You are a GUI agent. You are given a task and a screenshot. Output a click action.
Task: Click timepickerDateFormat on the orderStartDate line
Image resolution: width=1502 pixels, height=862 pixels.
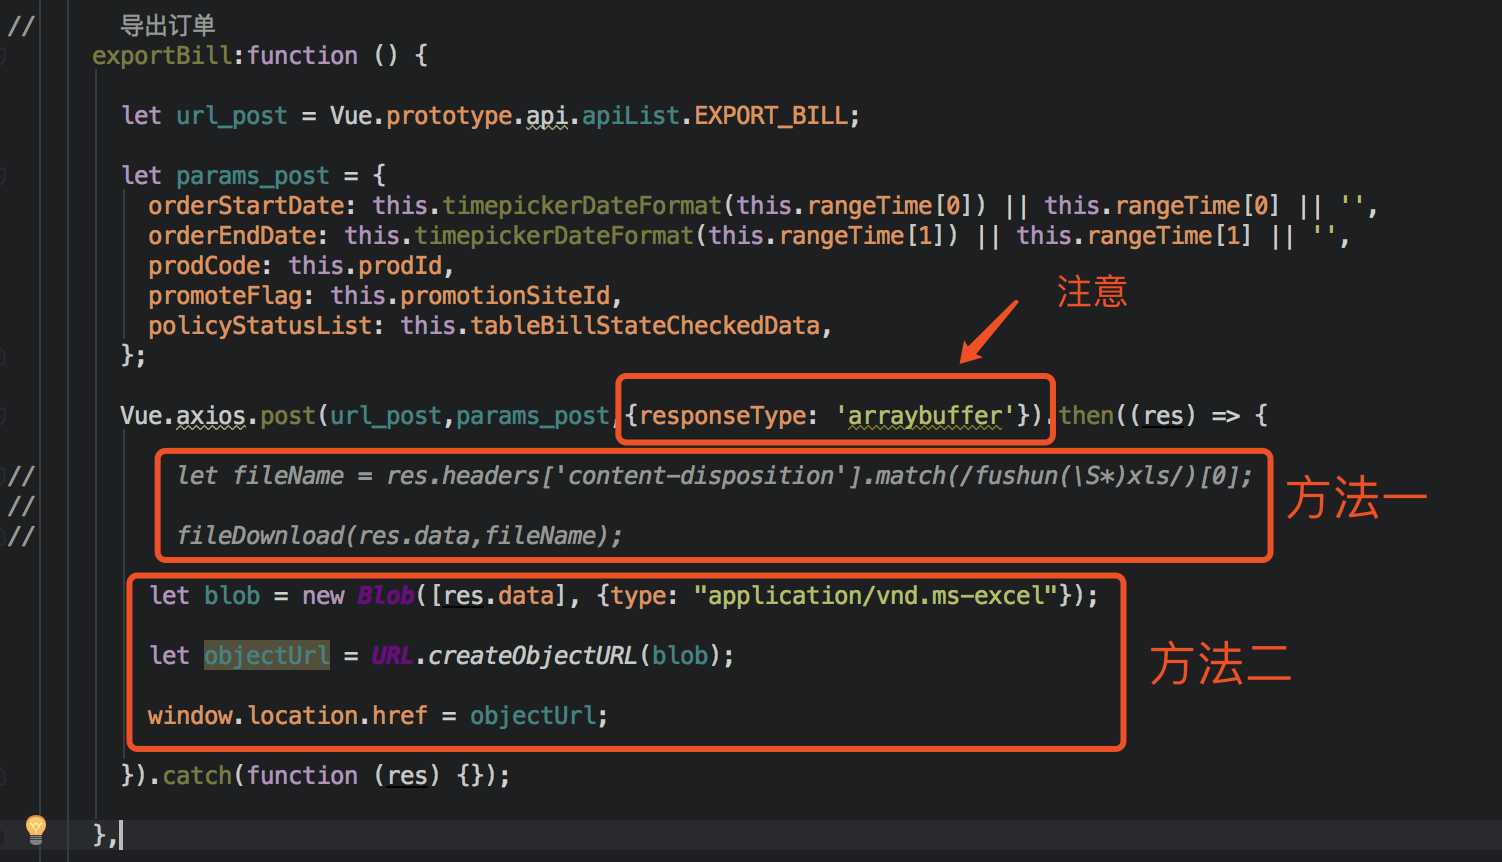coord(582,206)
